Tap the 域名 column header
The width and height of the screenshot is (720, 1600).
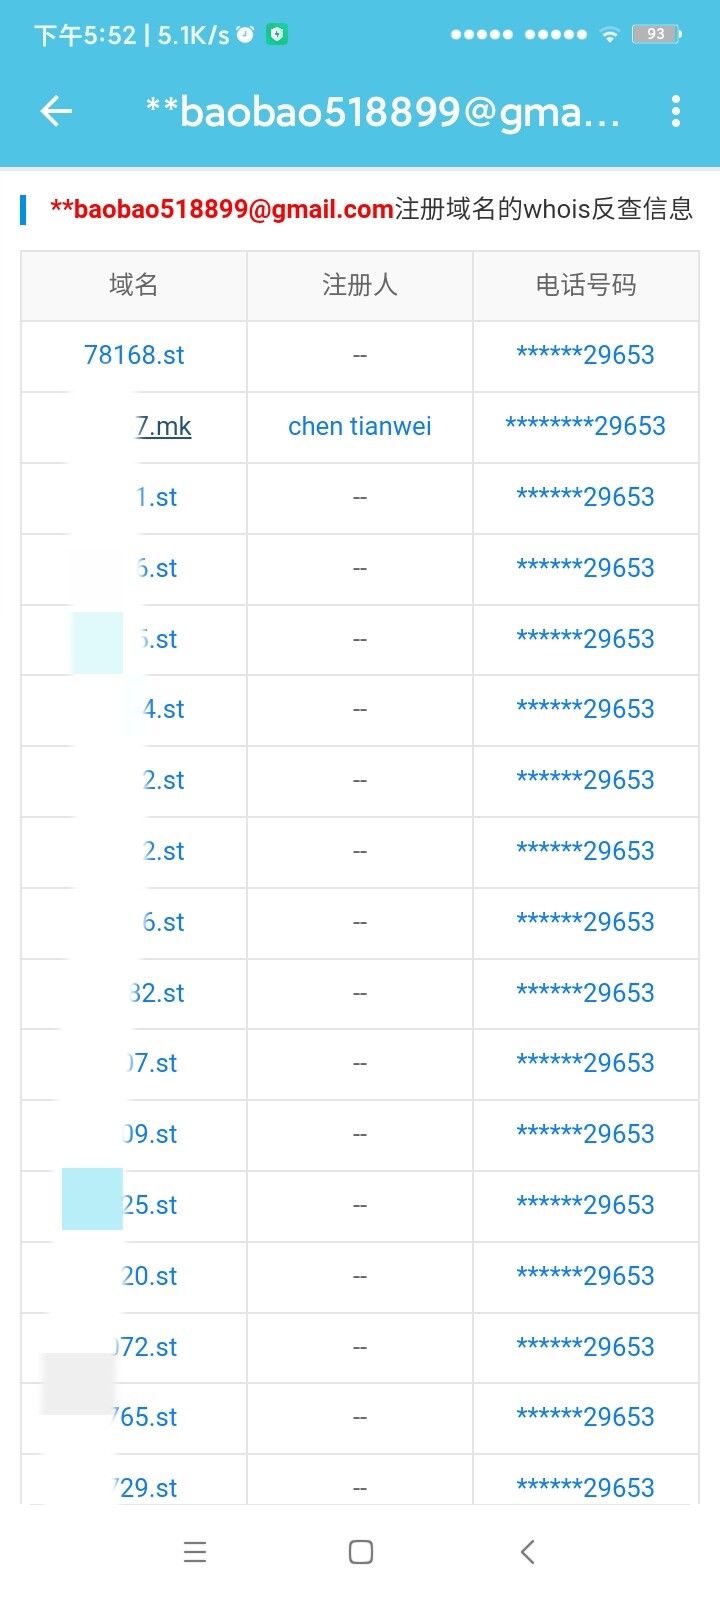134,285
